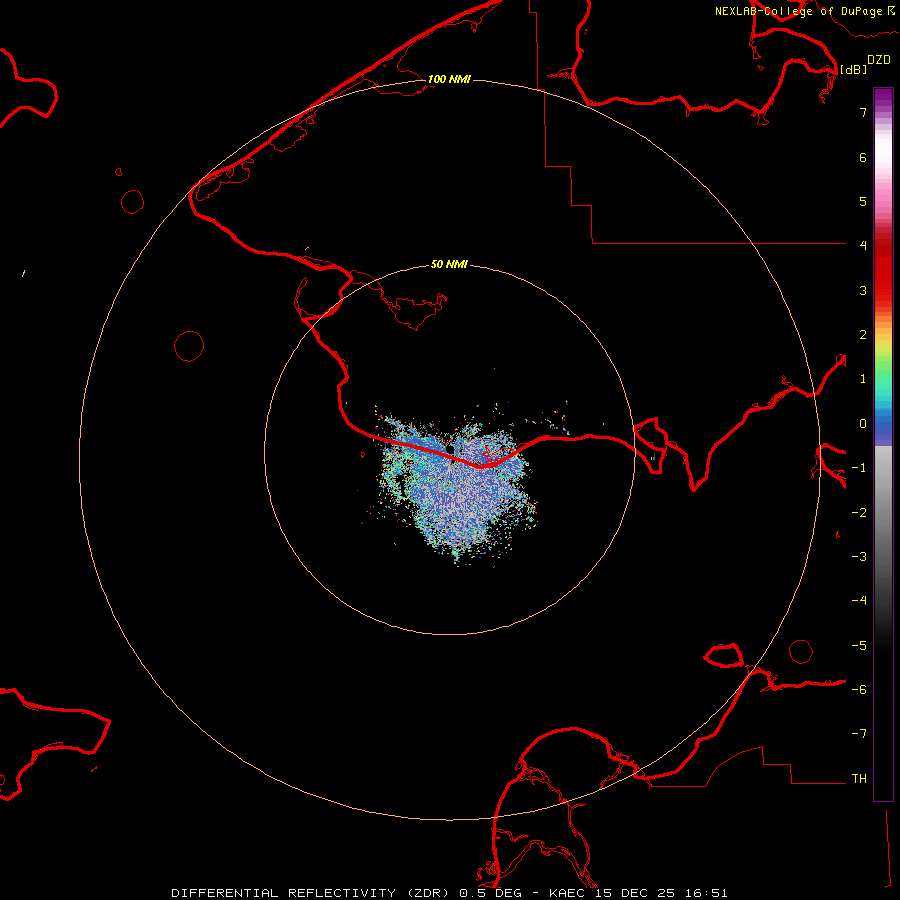Click the -7 value on the color scale
This screenshot has height=900, width=900.
859,734
